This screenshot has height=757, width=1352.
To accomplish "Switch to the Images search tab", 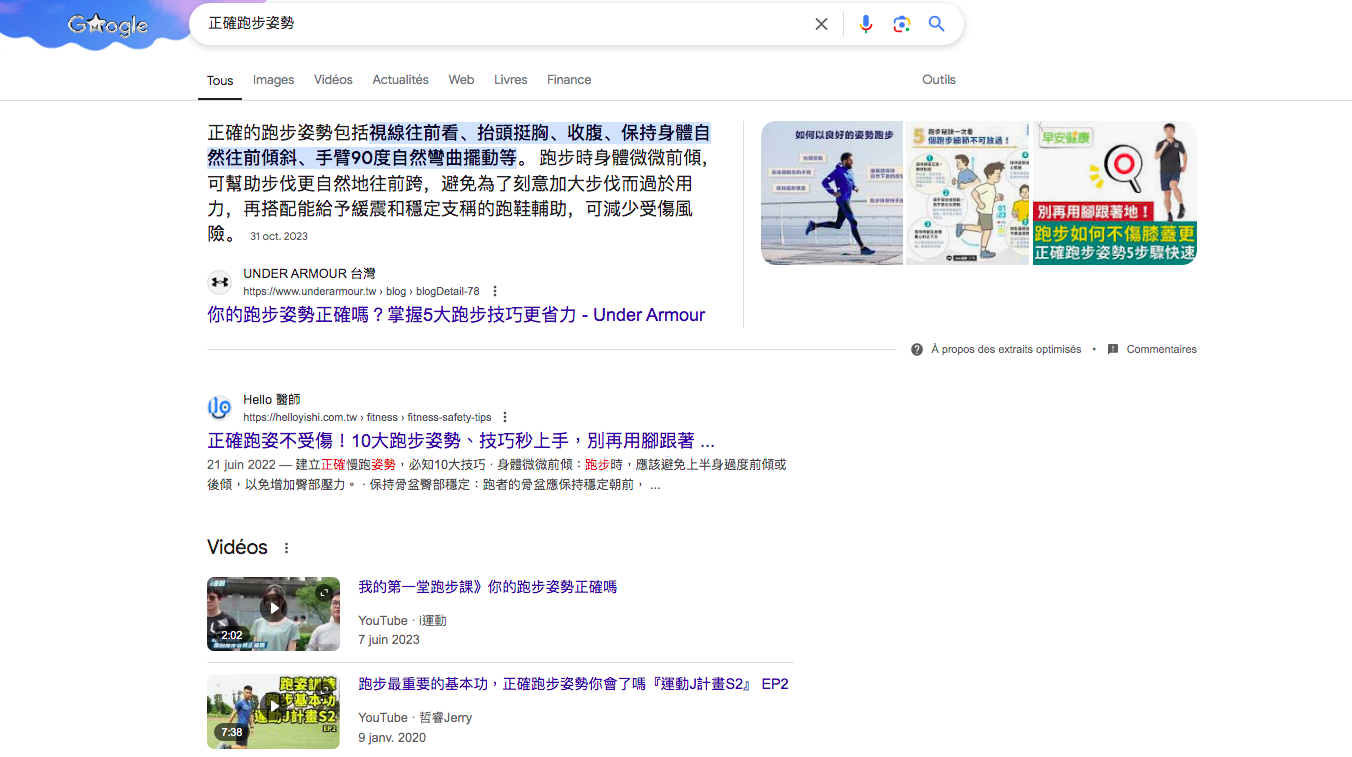I will [273, 80].
